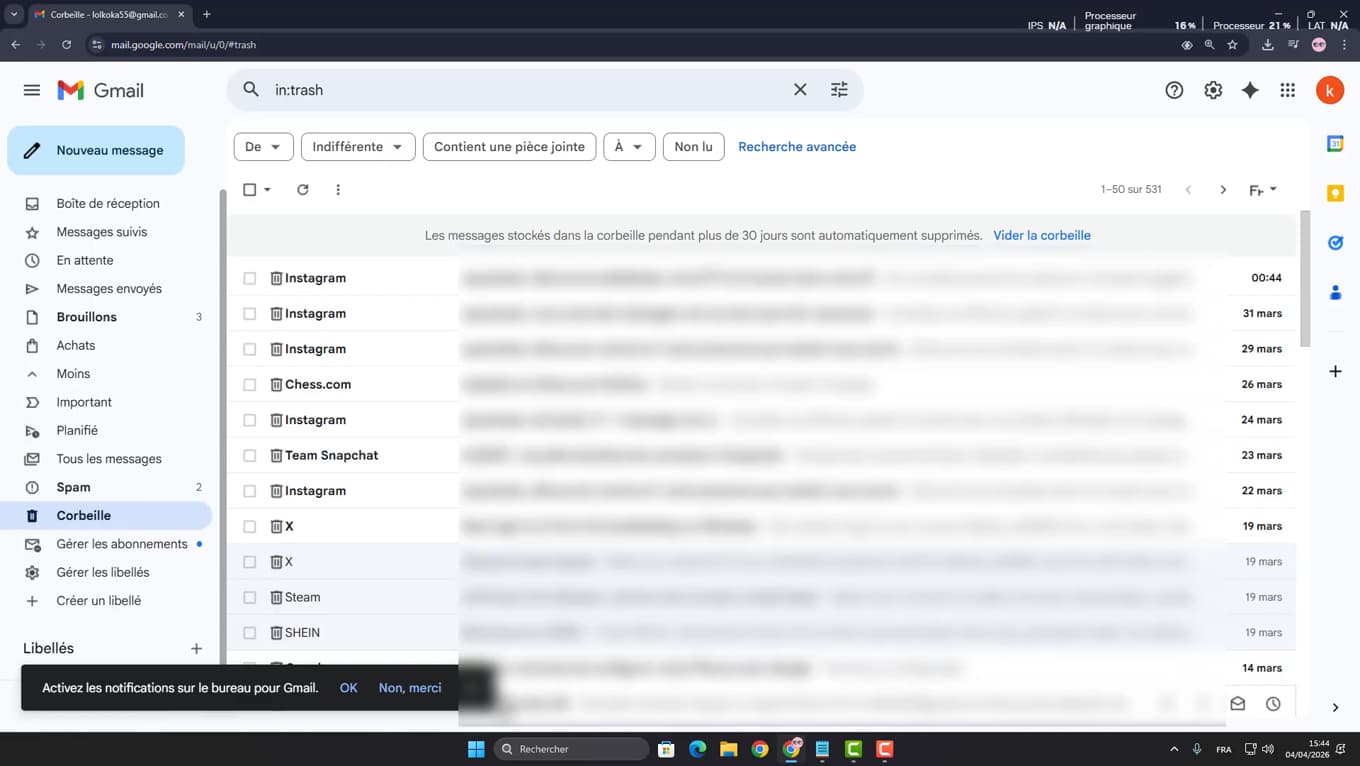
Task: Clear the search with the X icon
Action: pyautogui.click(x=800, y=90)
